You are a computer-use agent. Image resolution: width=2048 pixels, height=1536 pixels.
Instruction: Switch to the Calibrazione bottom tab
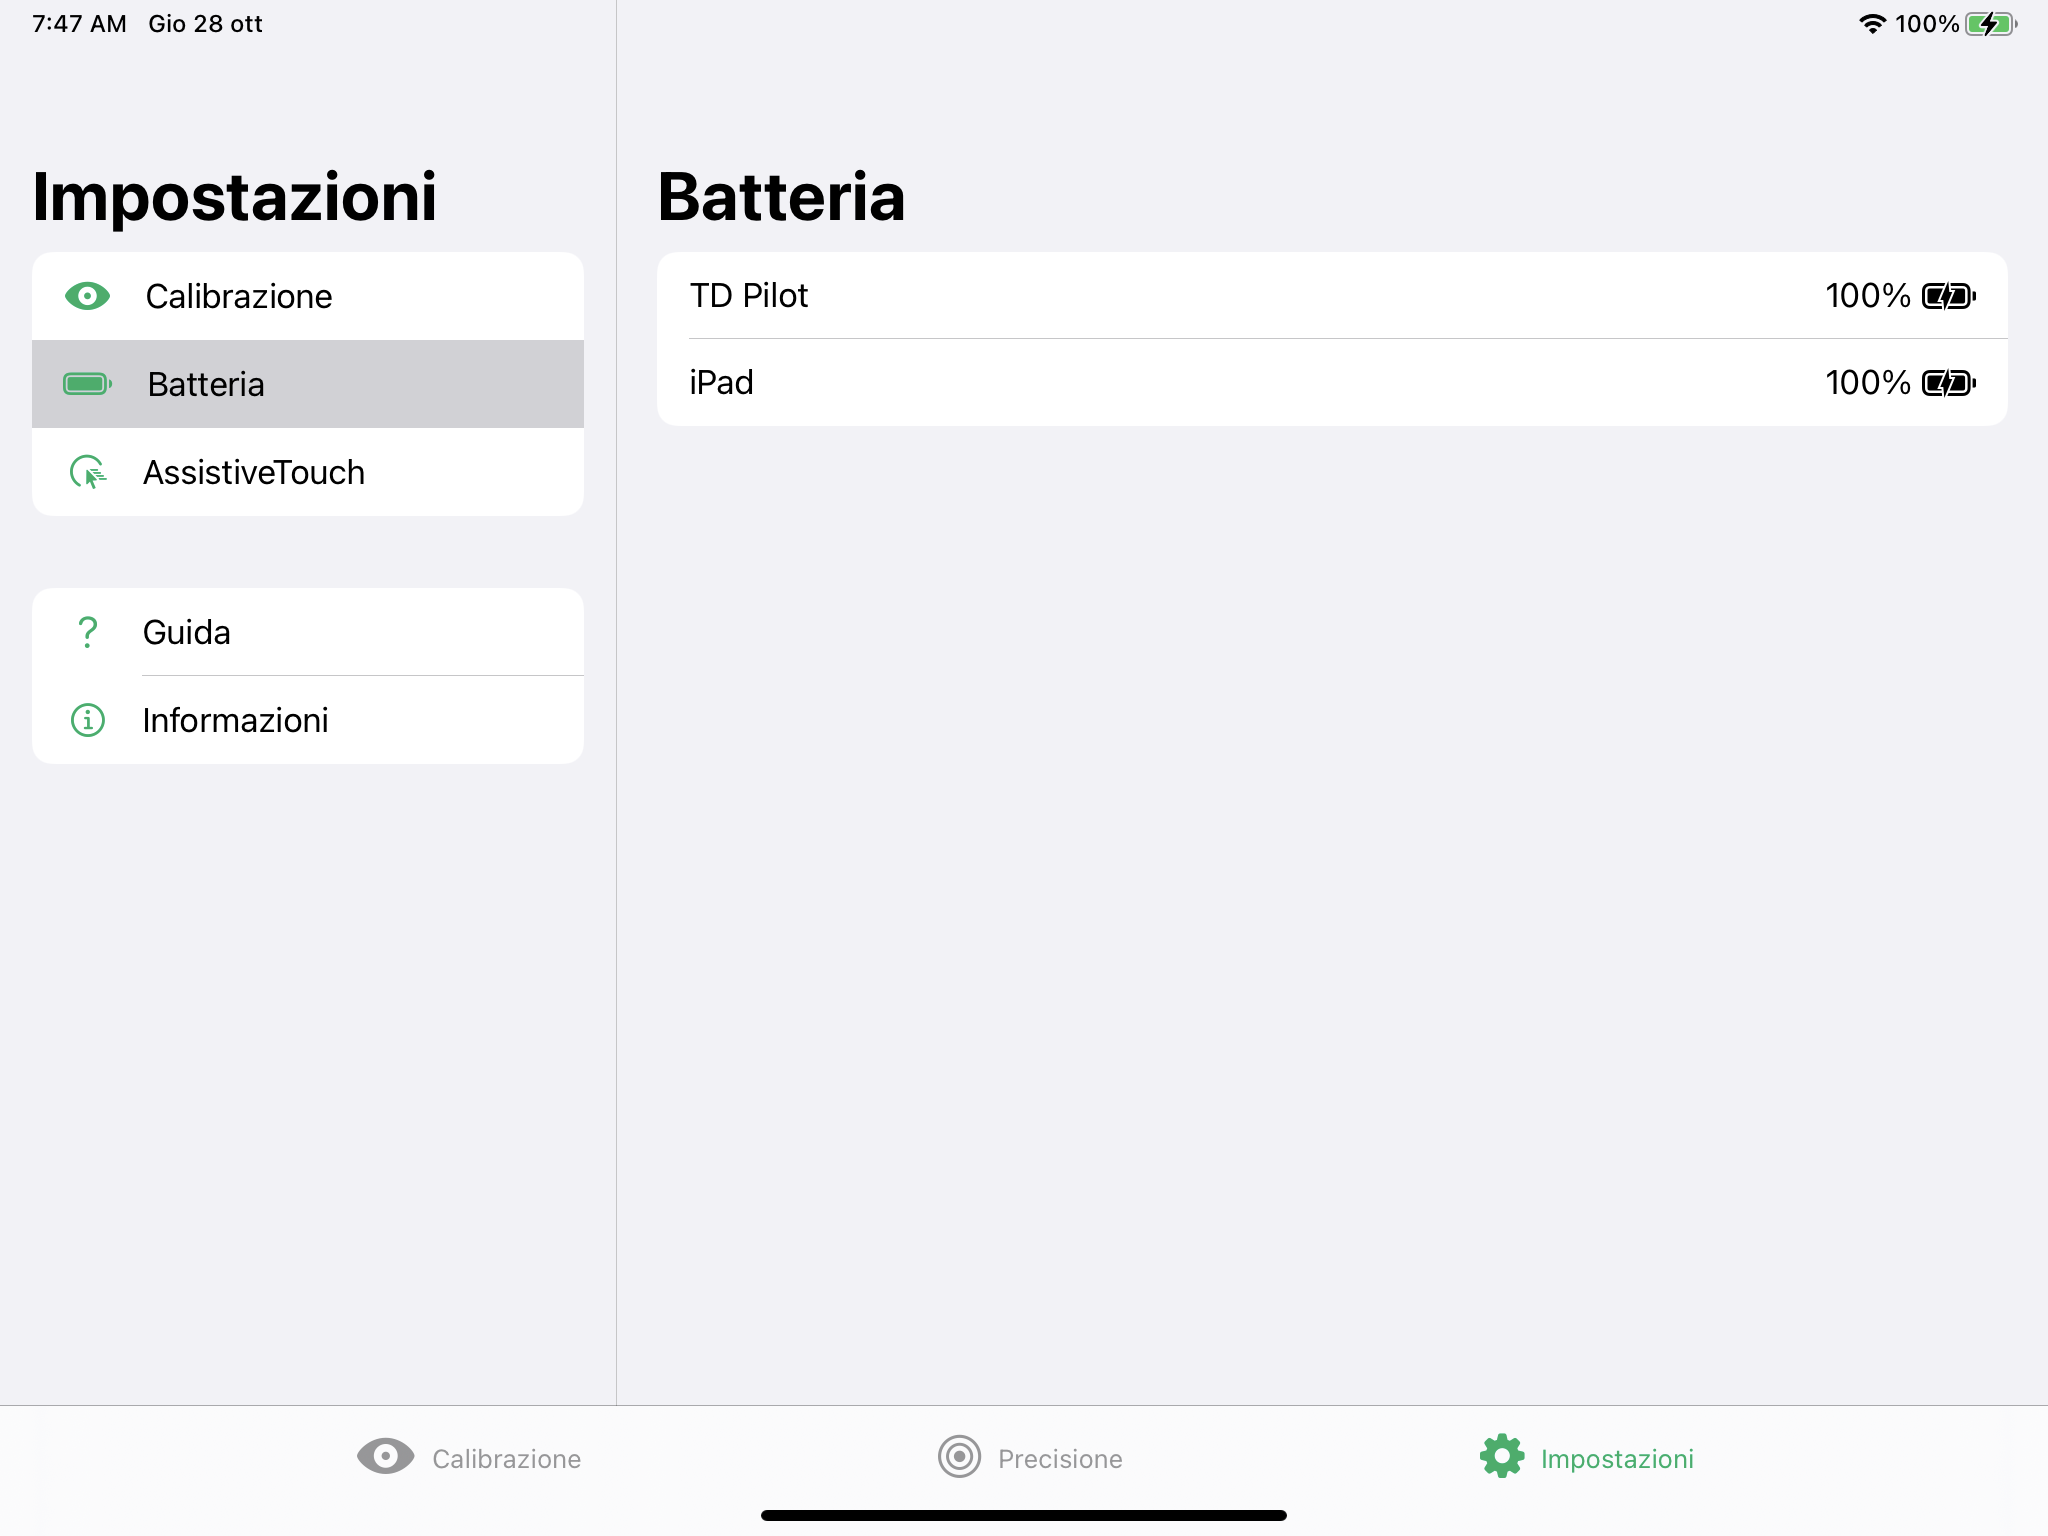(506, 1459)
